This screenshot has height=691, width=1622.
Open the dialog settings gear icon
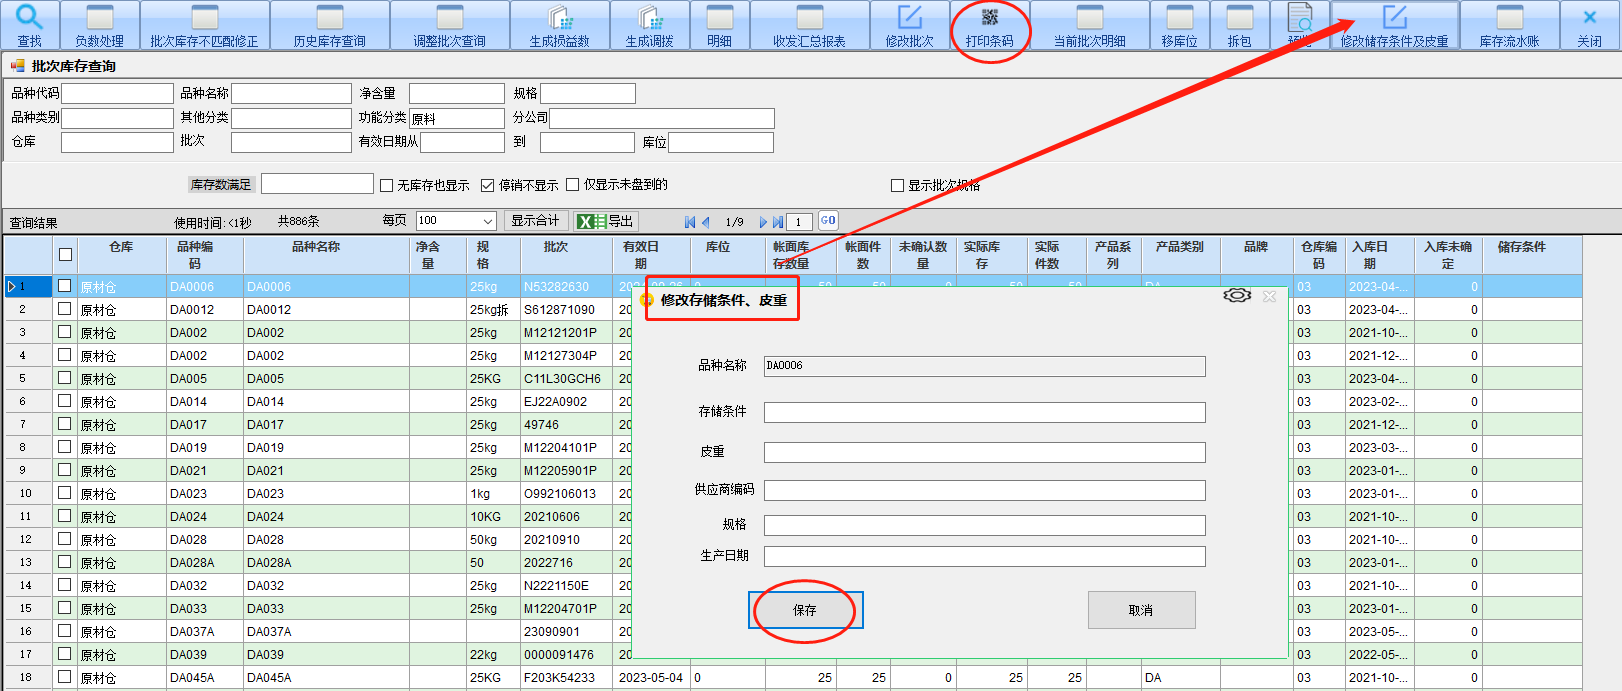(x=1237, y=296)
